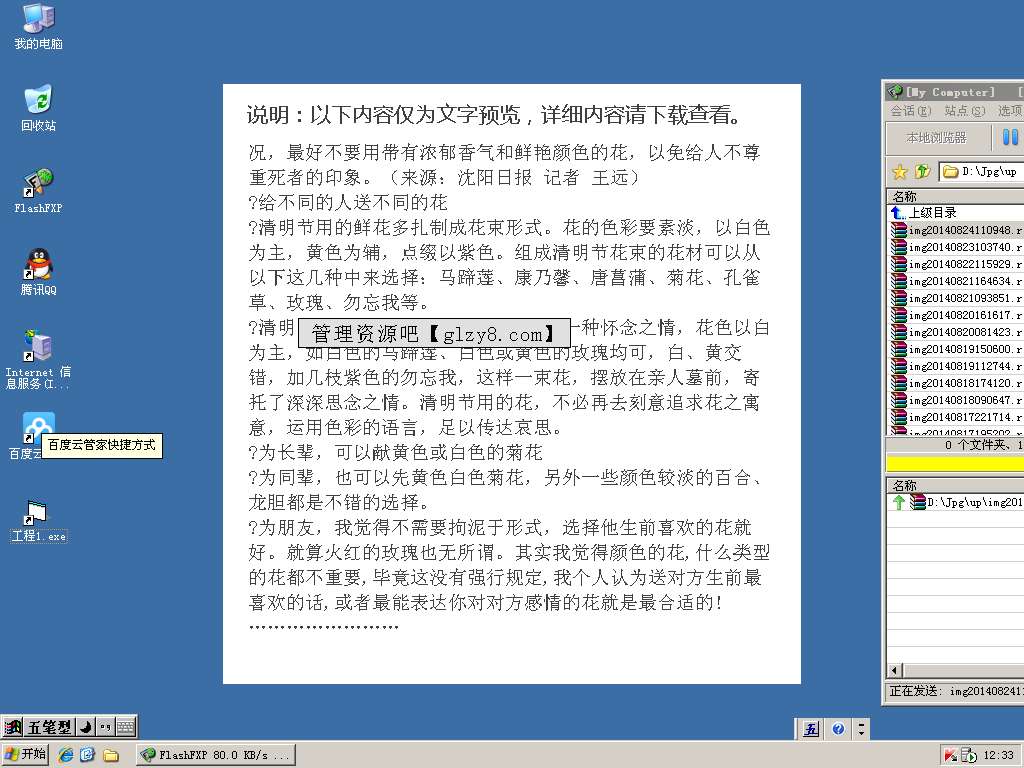This screenshot has width=1024, height=768.
Task: Select the 百度云管家 desktop shortcut icon
Action: (x=38, y=428)
